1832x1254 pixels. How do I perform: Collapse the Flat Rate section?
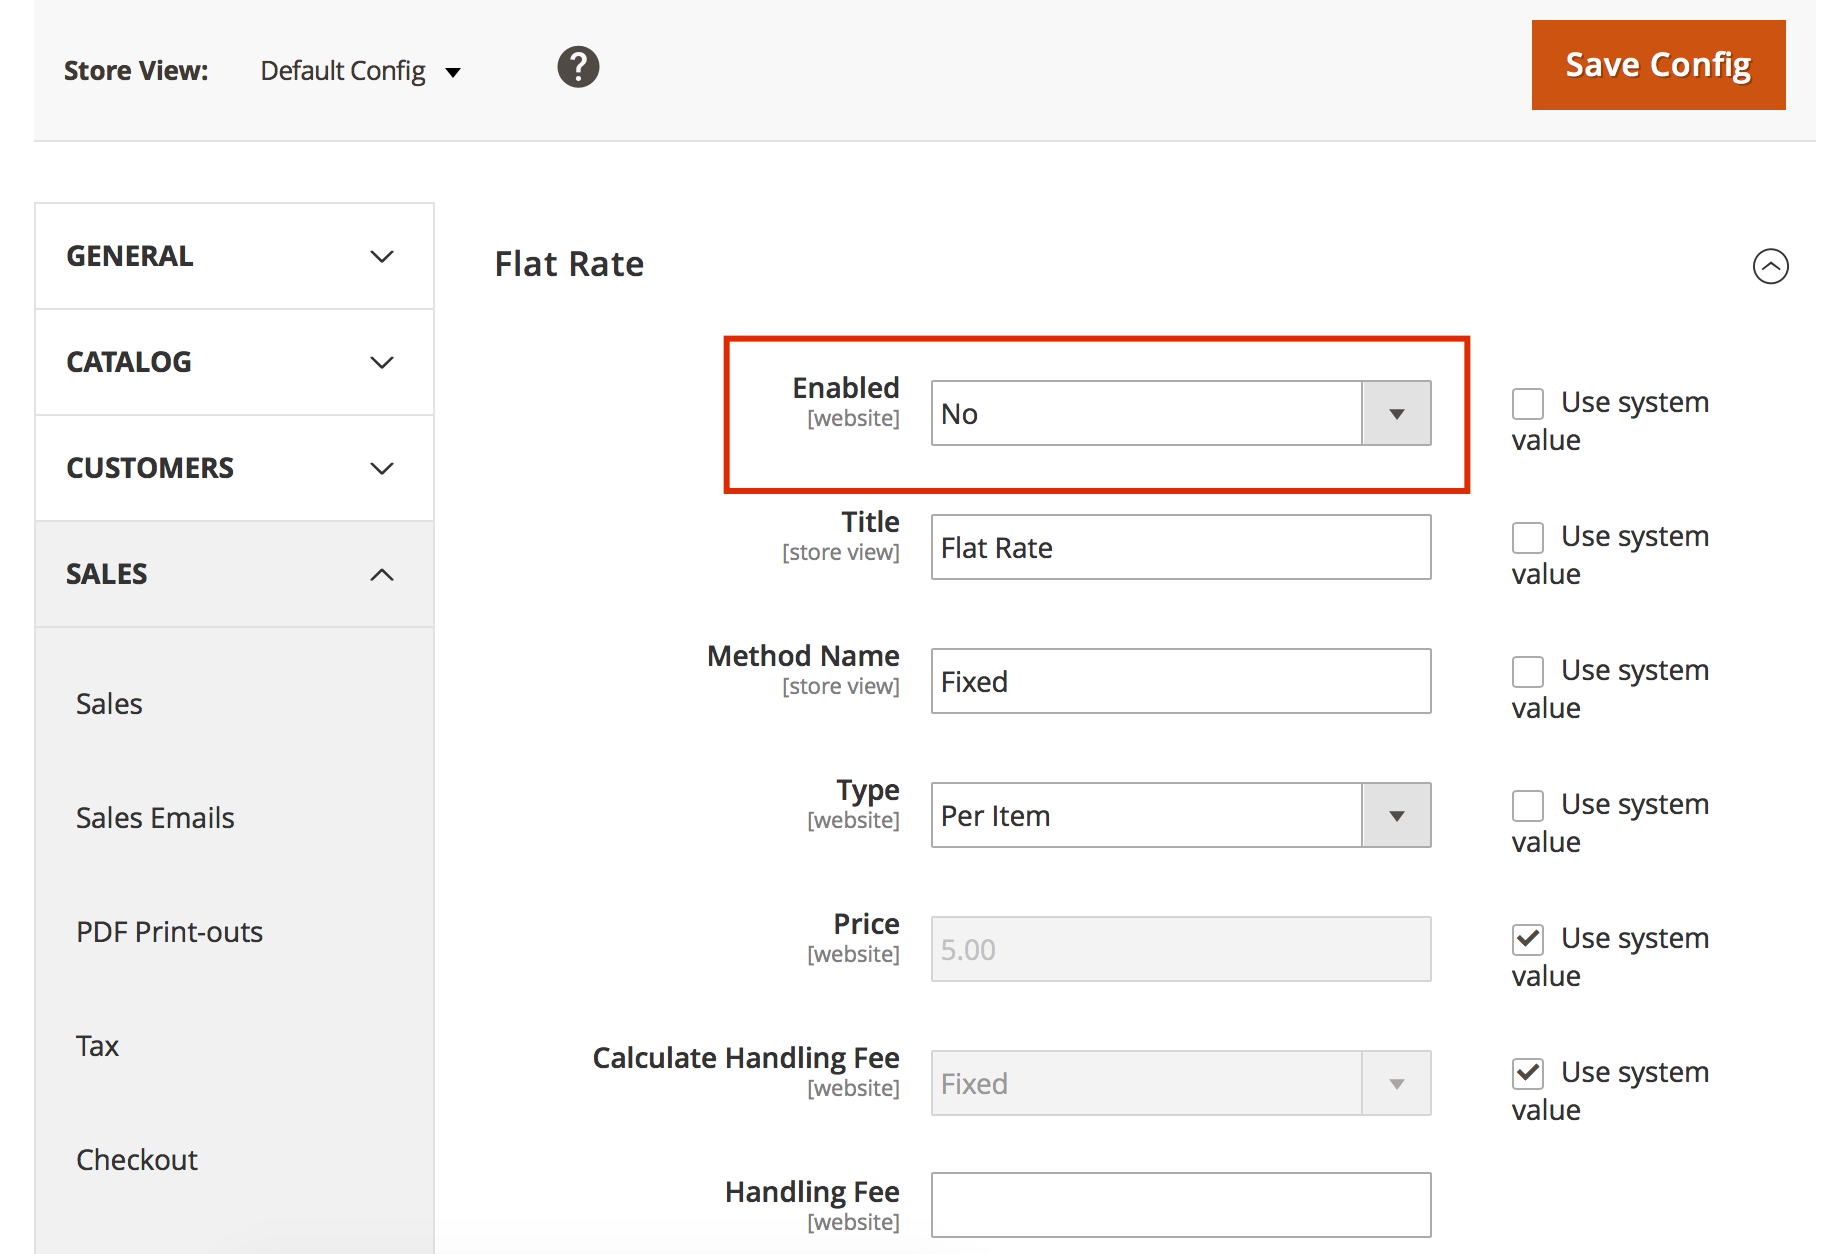pos(1770,266)
